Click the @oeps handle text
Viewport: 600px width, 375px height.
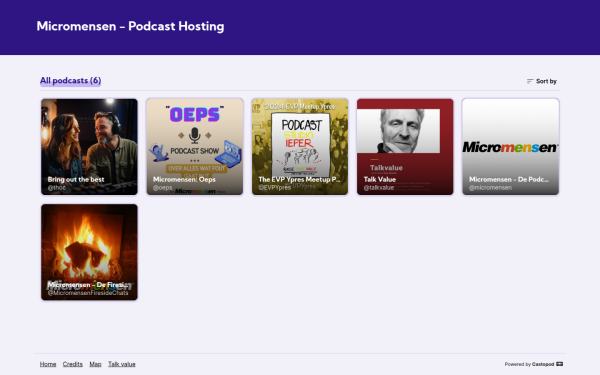coord(163,188)
